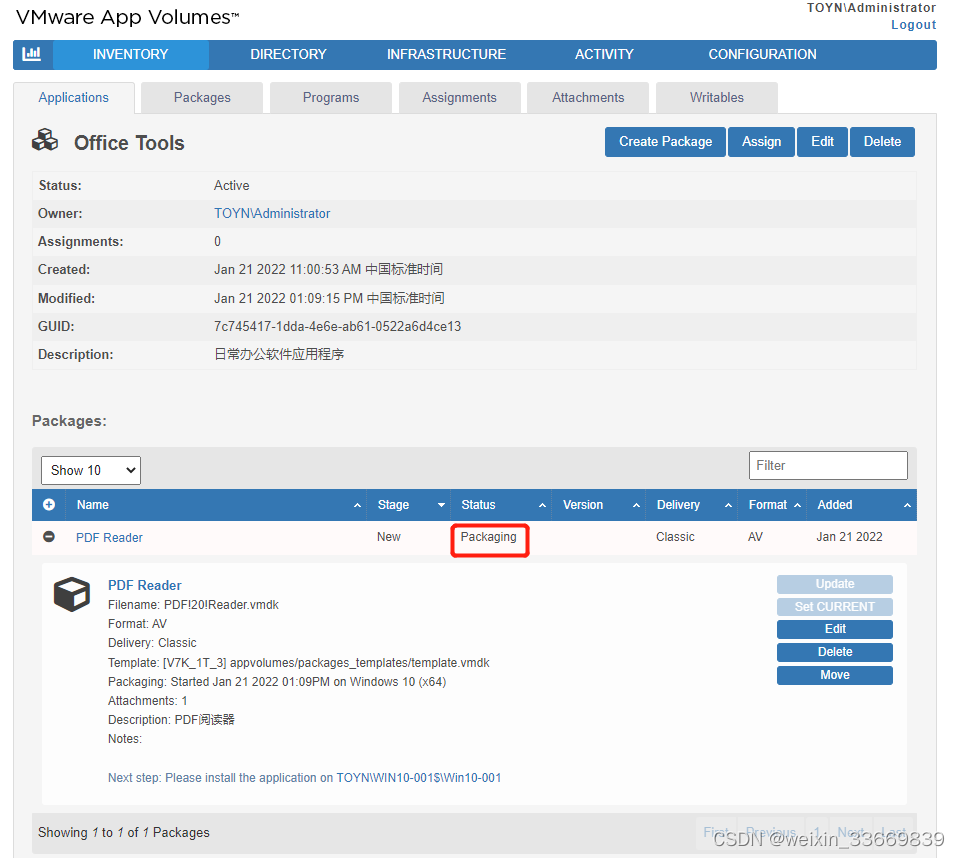Image resolution: width=960 pixels, height=858 pixels.
Task: Open the PDF Reader title link in details
Action: coord(144,585)
